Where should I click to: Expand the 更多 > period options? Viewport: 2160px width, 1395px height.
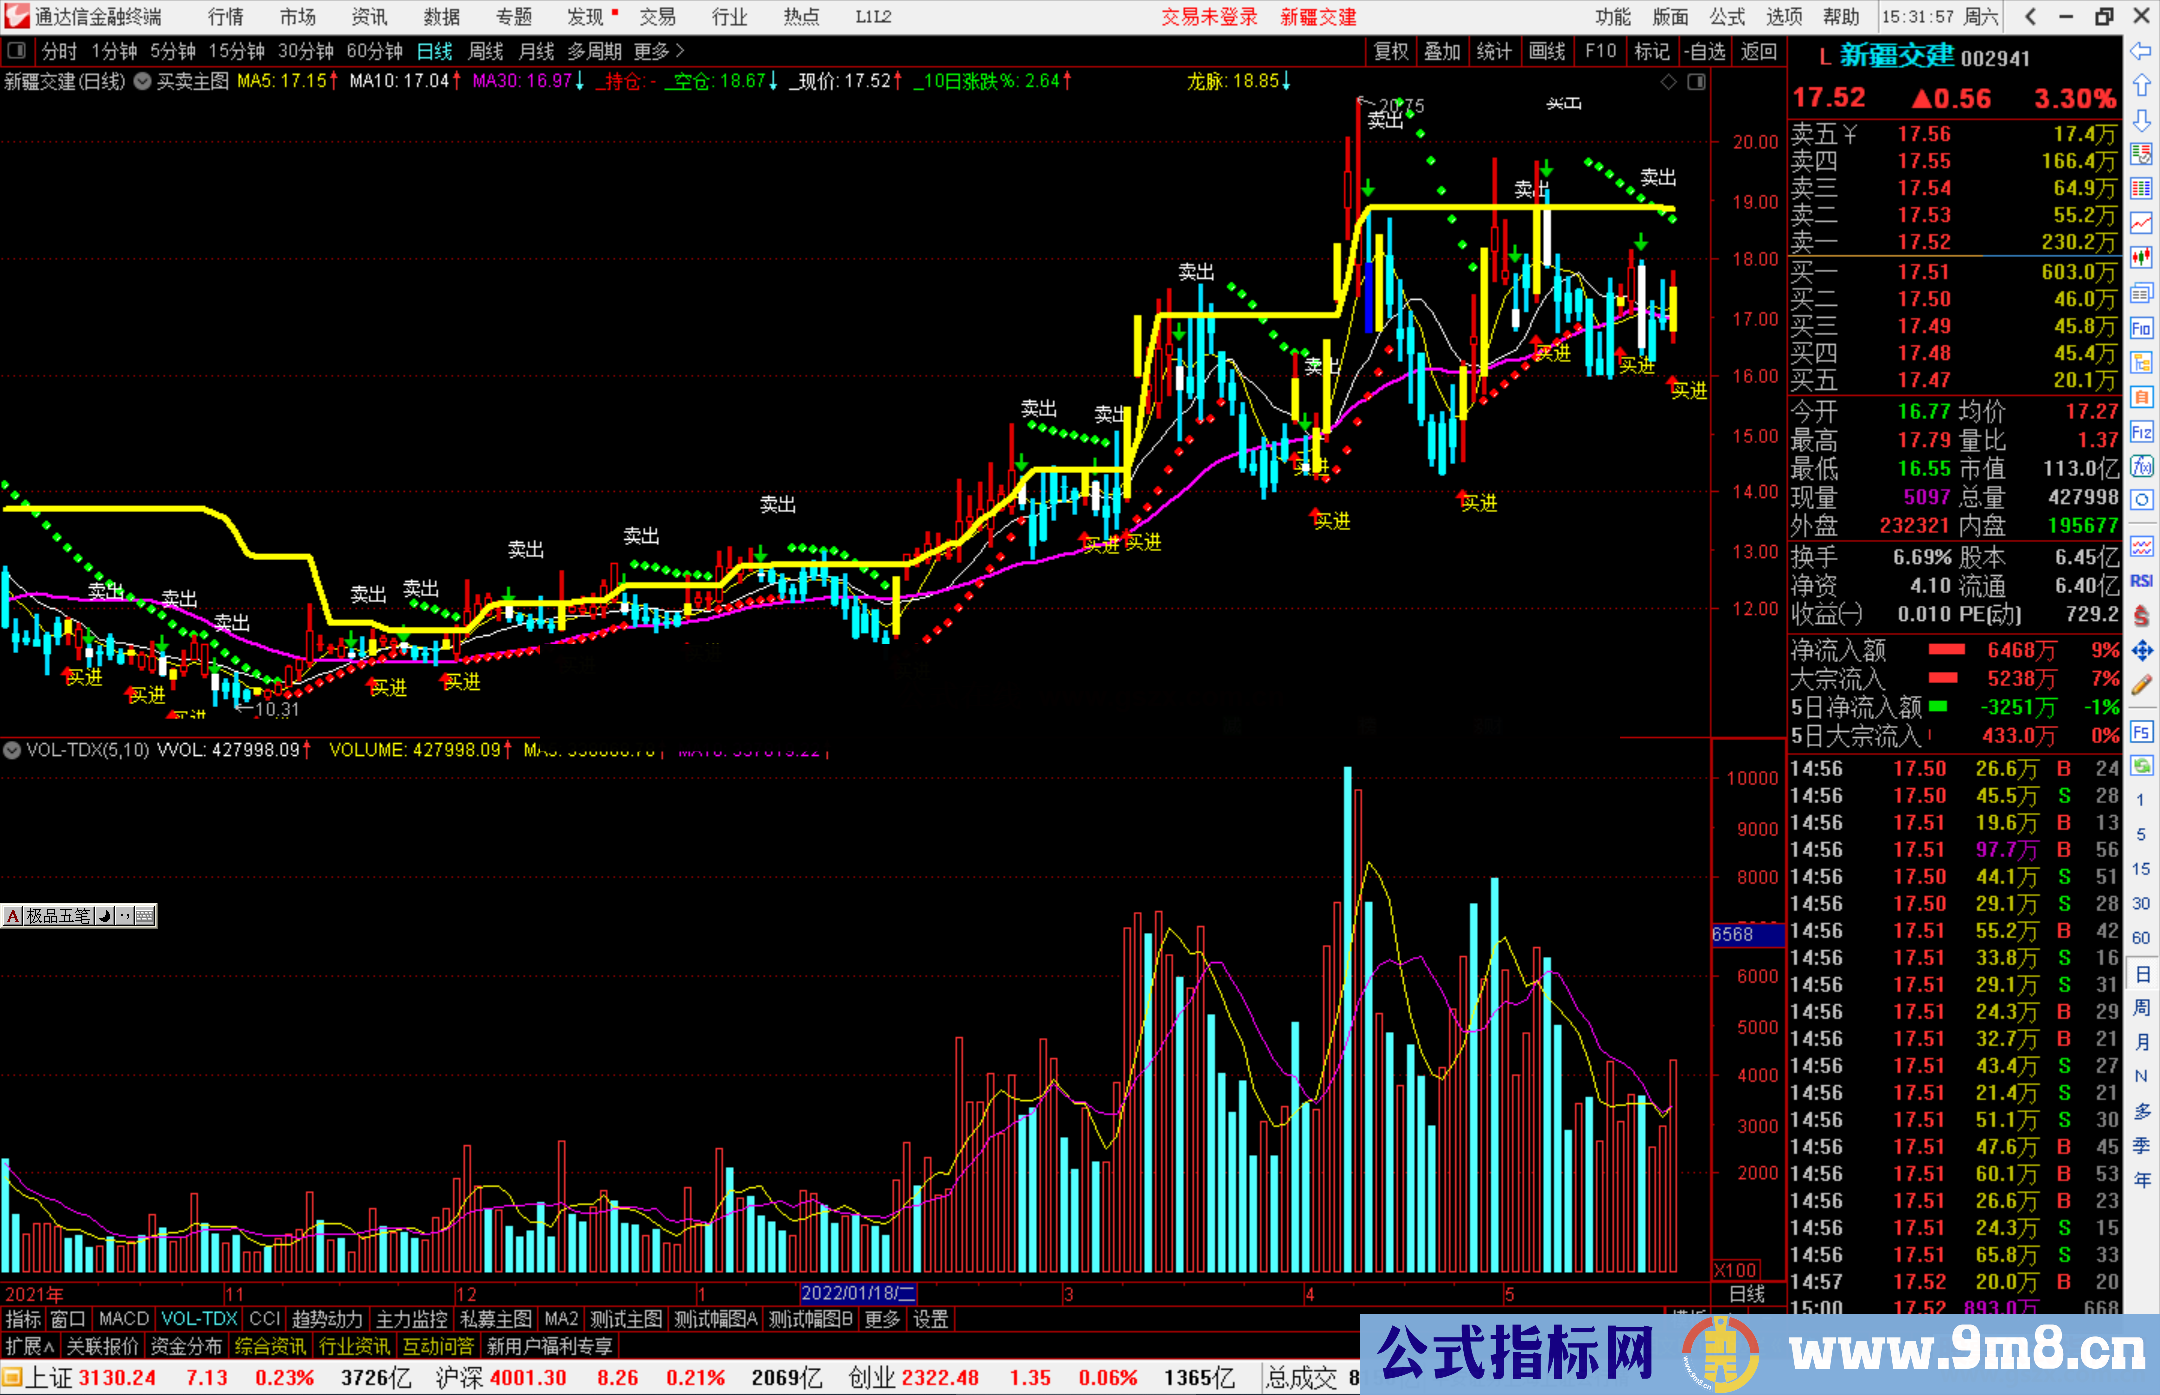tap(659, 51)
